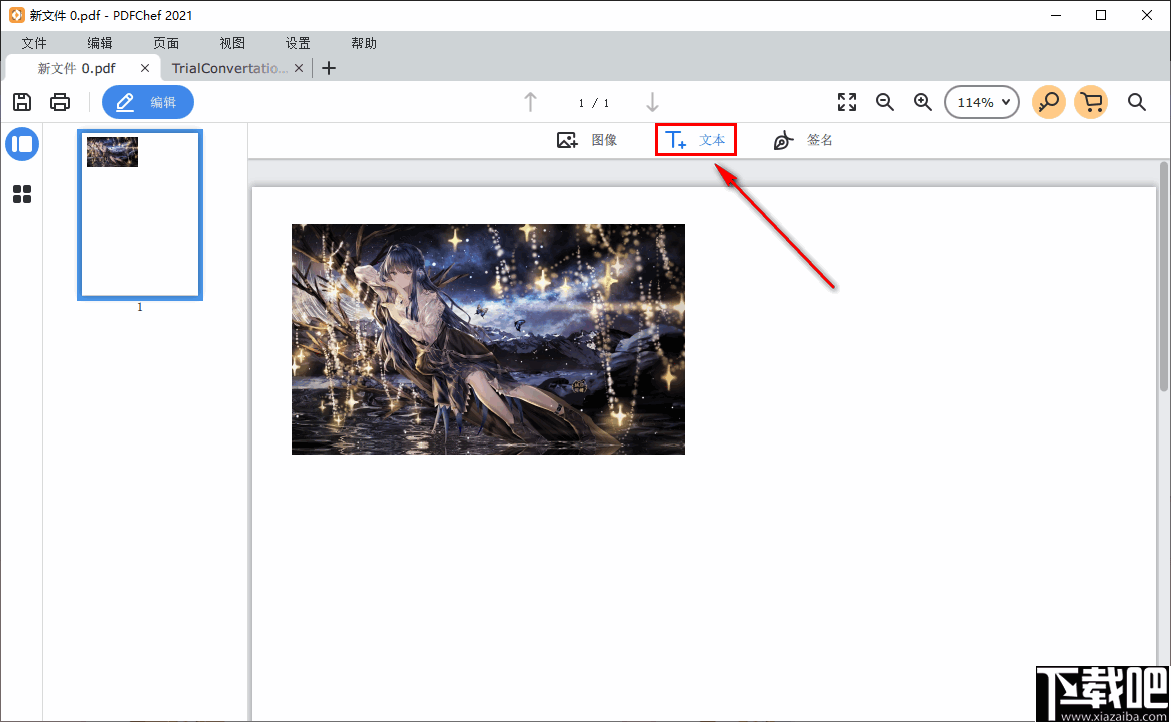Viewport: 1171px width, 722px height.
Task: Zoom in using the magnifier plus icon
Action: pos(922,101)
